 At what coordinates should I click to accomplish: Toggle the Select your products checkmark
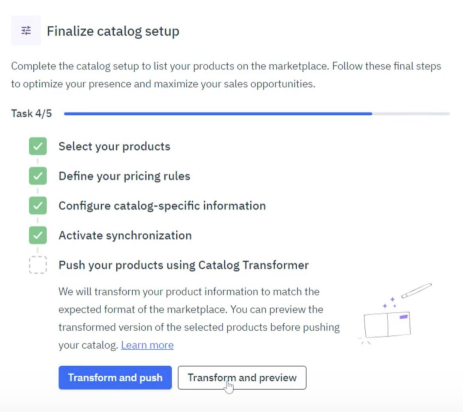coord(38,146)
